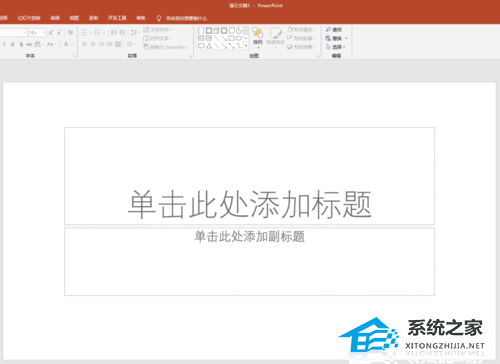Open the 帮助 (Help) tab
500x364 pixels.
click(x=141, y=18)
